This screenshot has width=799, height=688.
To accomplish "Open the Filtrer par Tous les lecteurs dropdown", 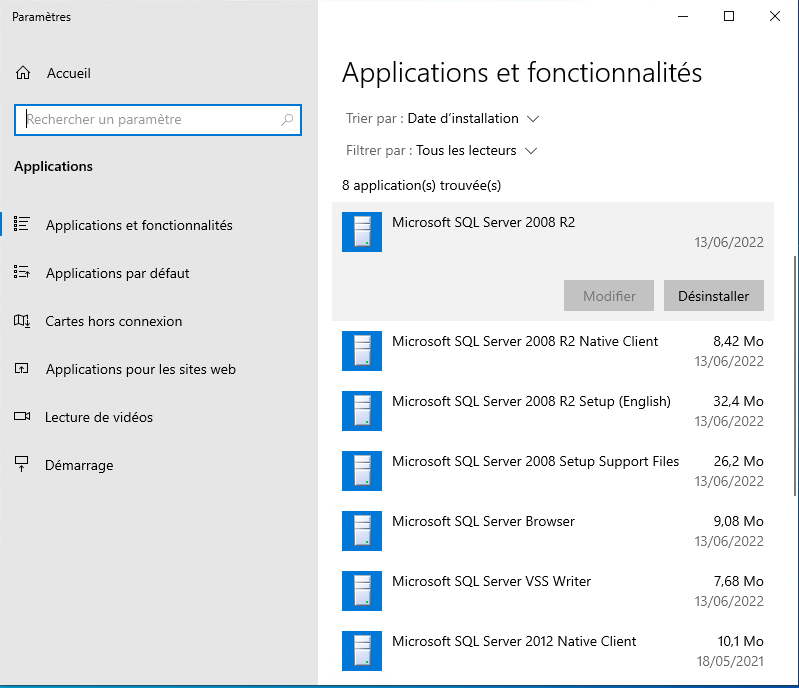I will click(x=441, y=151).
